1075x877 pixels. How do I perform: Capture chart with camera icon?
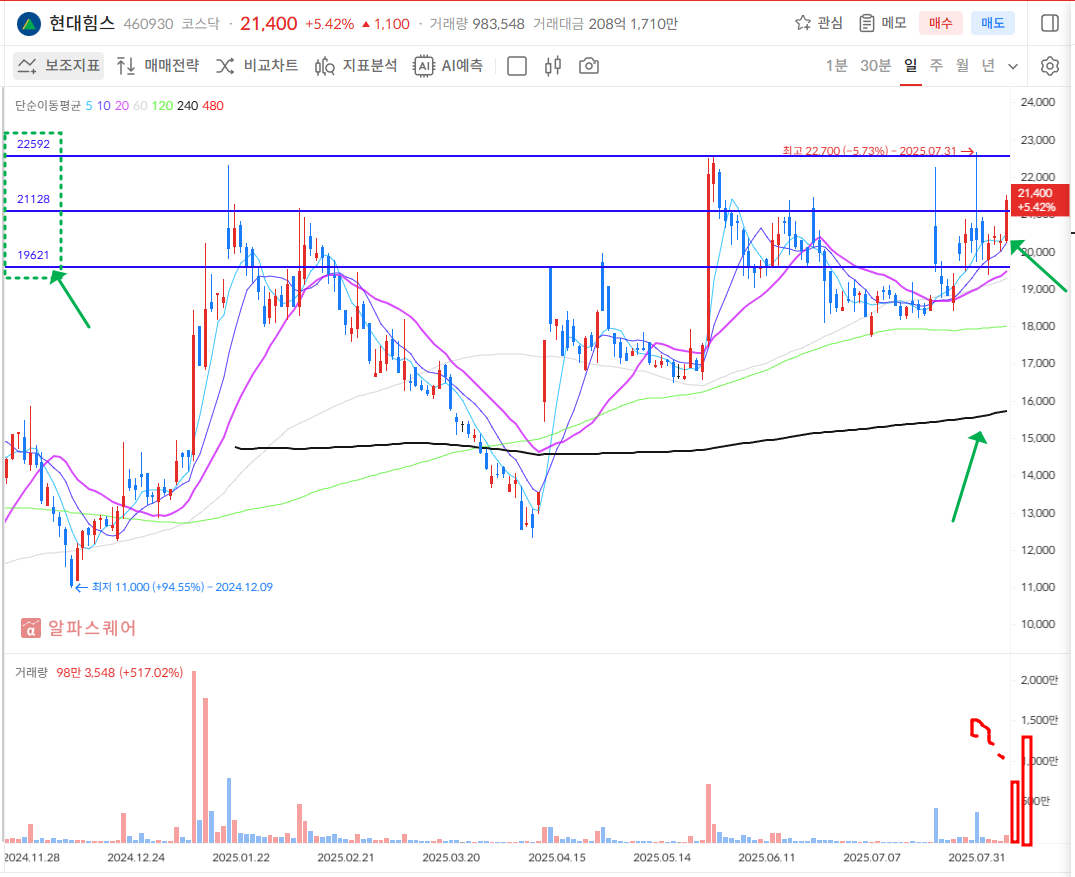(x=589, y=66)
